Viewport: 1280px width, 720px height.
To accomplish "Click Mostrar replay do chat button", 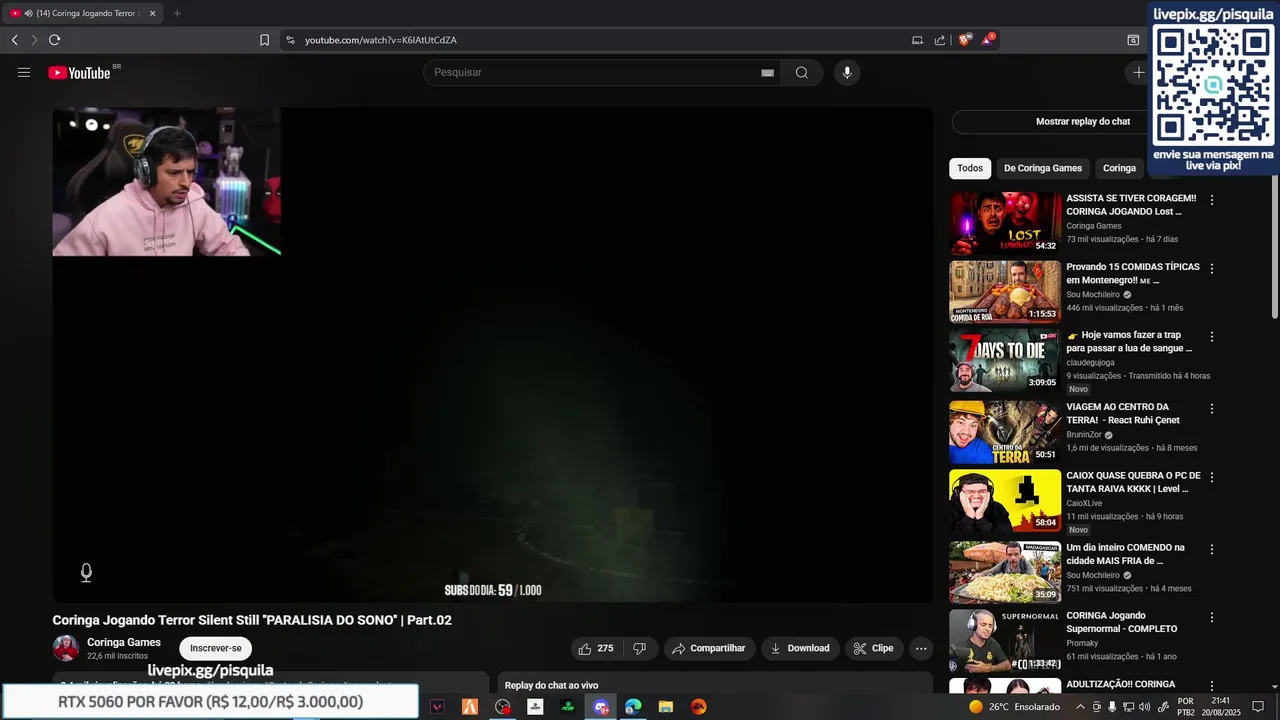I will click(1083, 121).
